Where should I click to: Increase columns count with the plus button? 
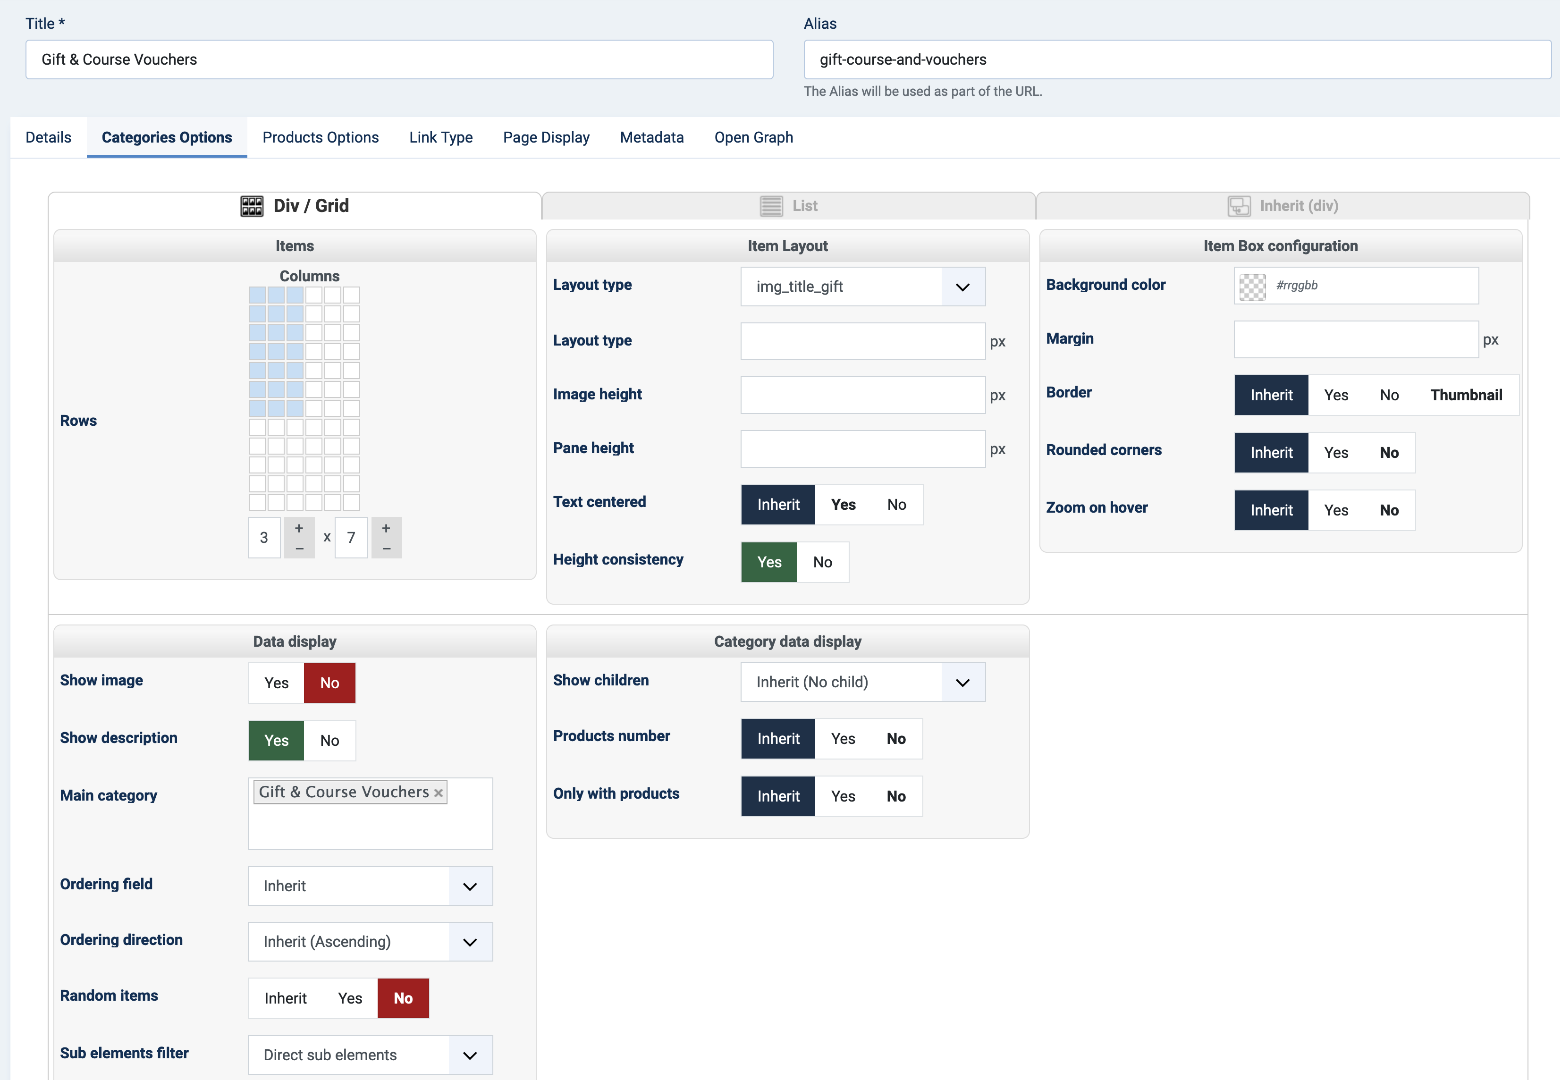(299, 528)
